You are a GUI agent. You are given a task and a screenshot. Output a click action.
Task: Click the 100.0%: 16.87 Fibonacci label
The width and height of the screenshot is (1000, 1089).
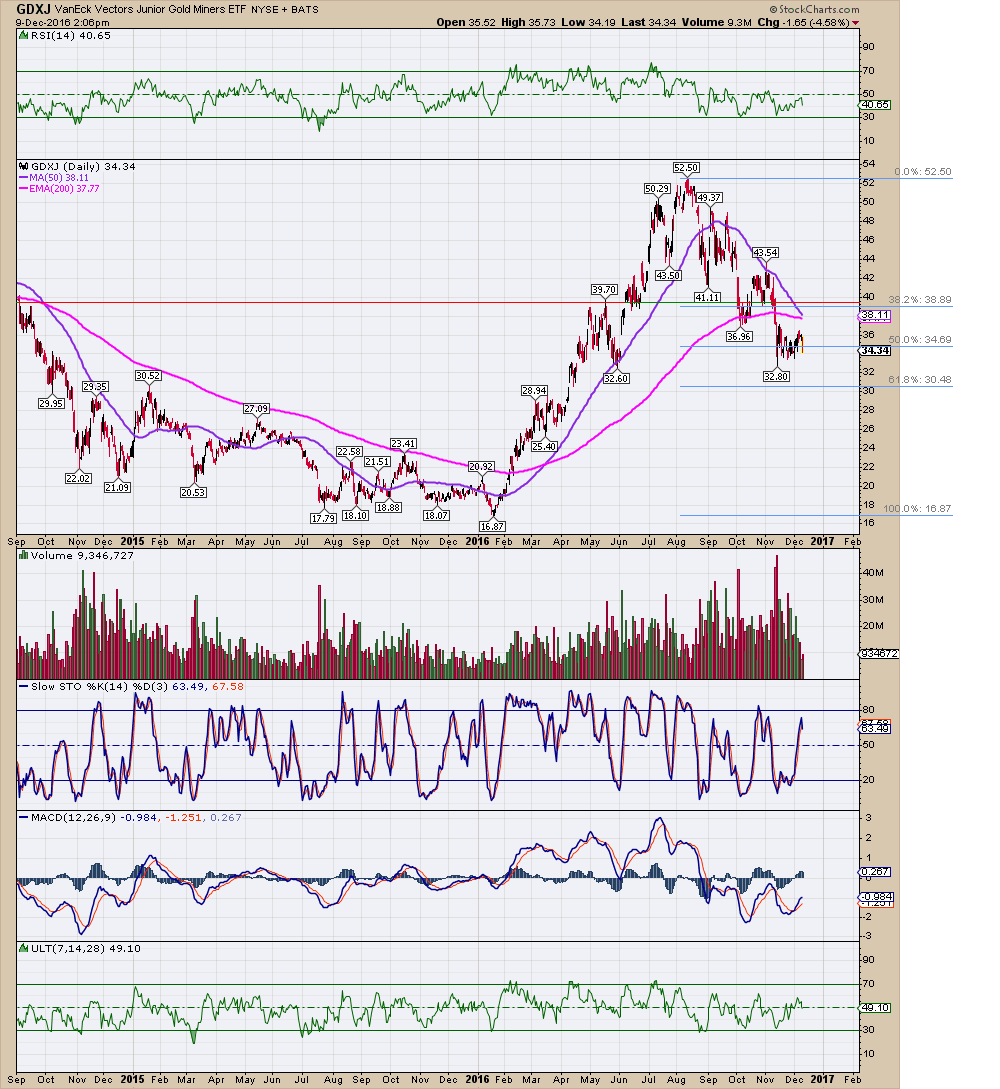917,509
